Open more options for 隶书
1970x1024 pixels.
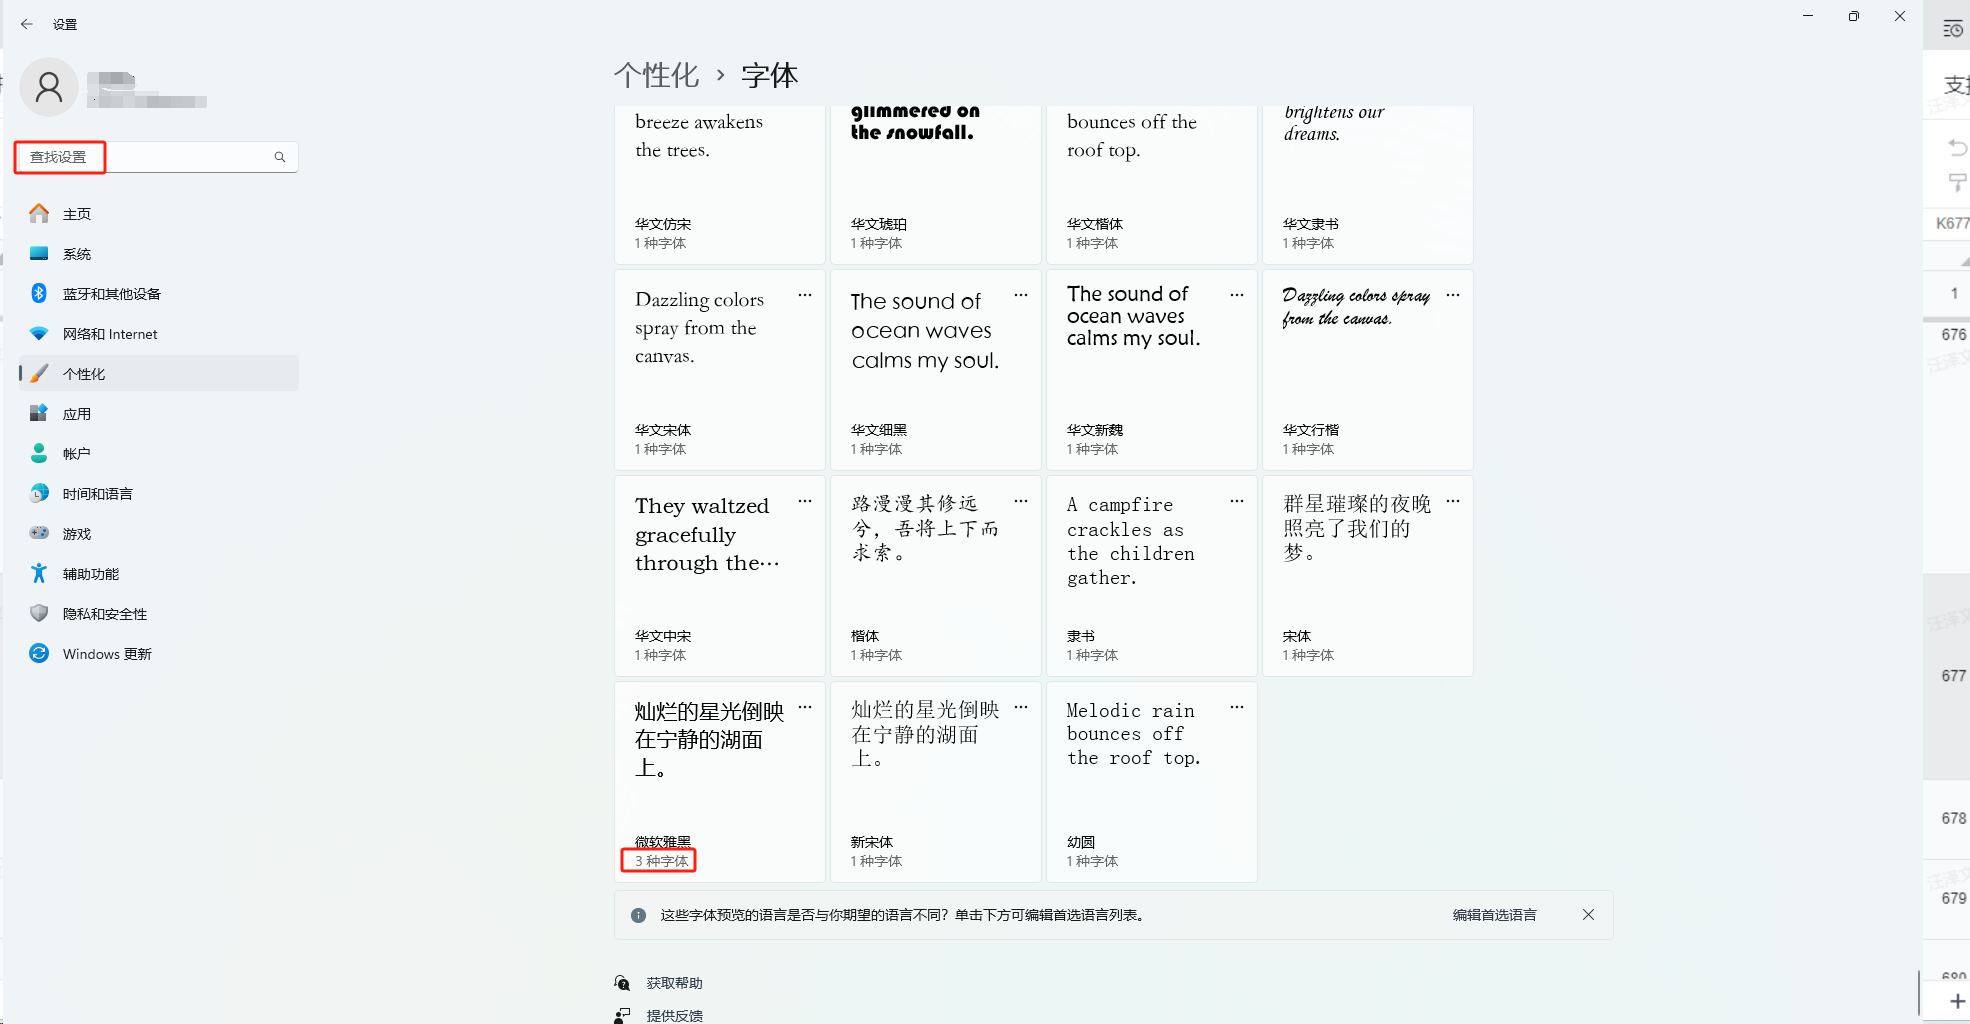tap(1237, 501)
